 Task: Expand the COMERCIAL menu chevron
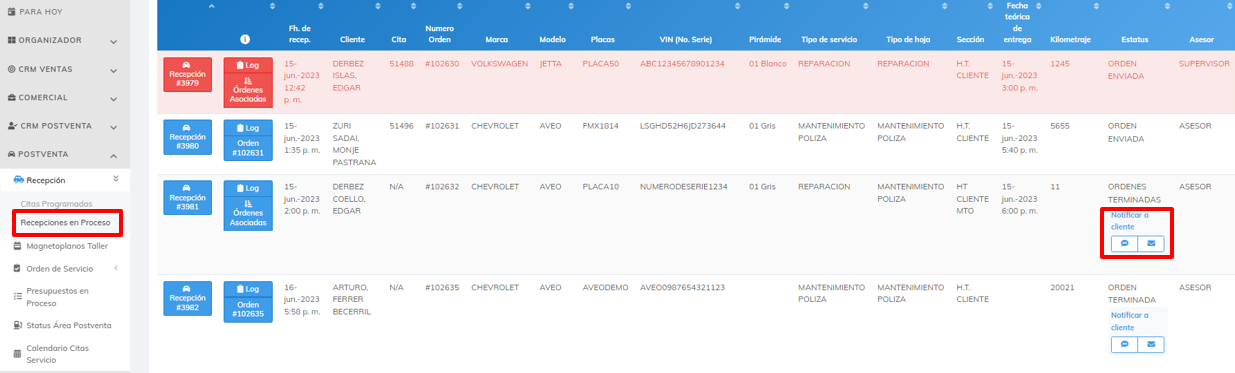pyautogui.click(x=114, y=99)
